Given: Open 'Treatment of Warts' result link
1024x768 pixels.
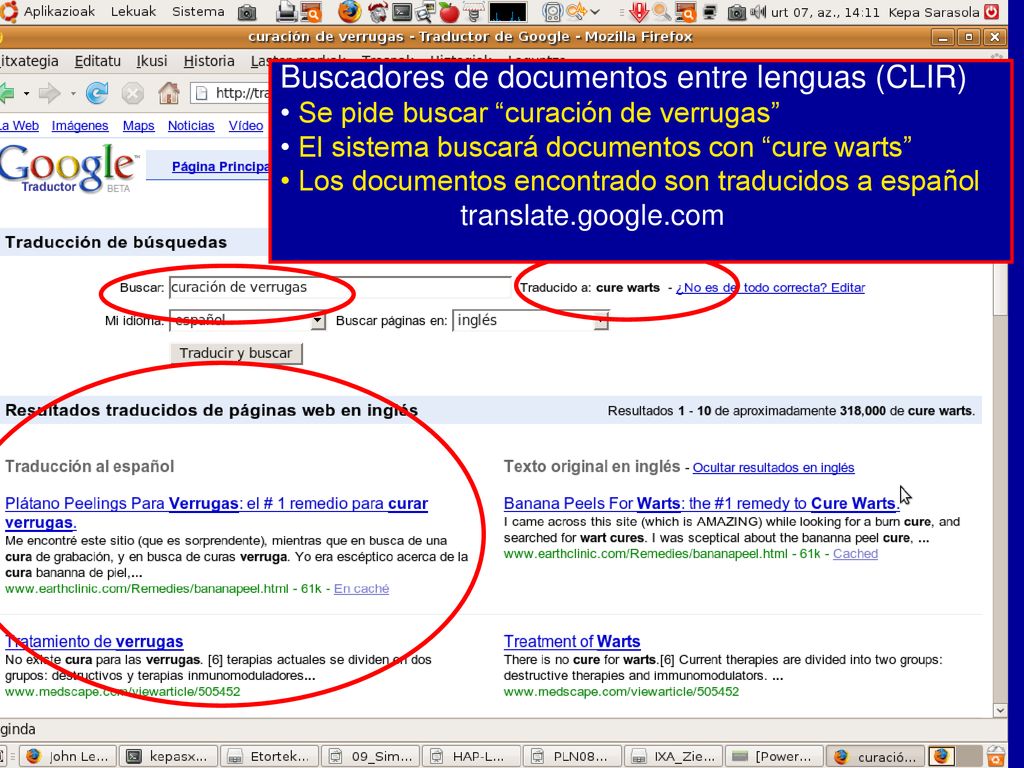Looking at the screenshot, I should [x=572, y=641].
